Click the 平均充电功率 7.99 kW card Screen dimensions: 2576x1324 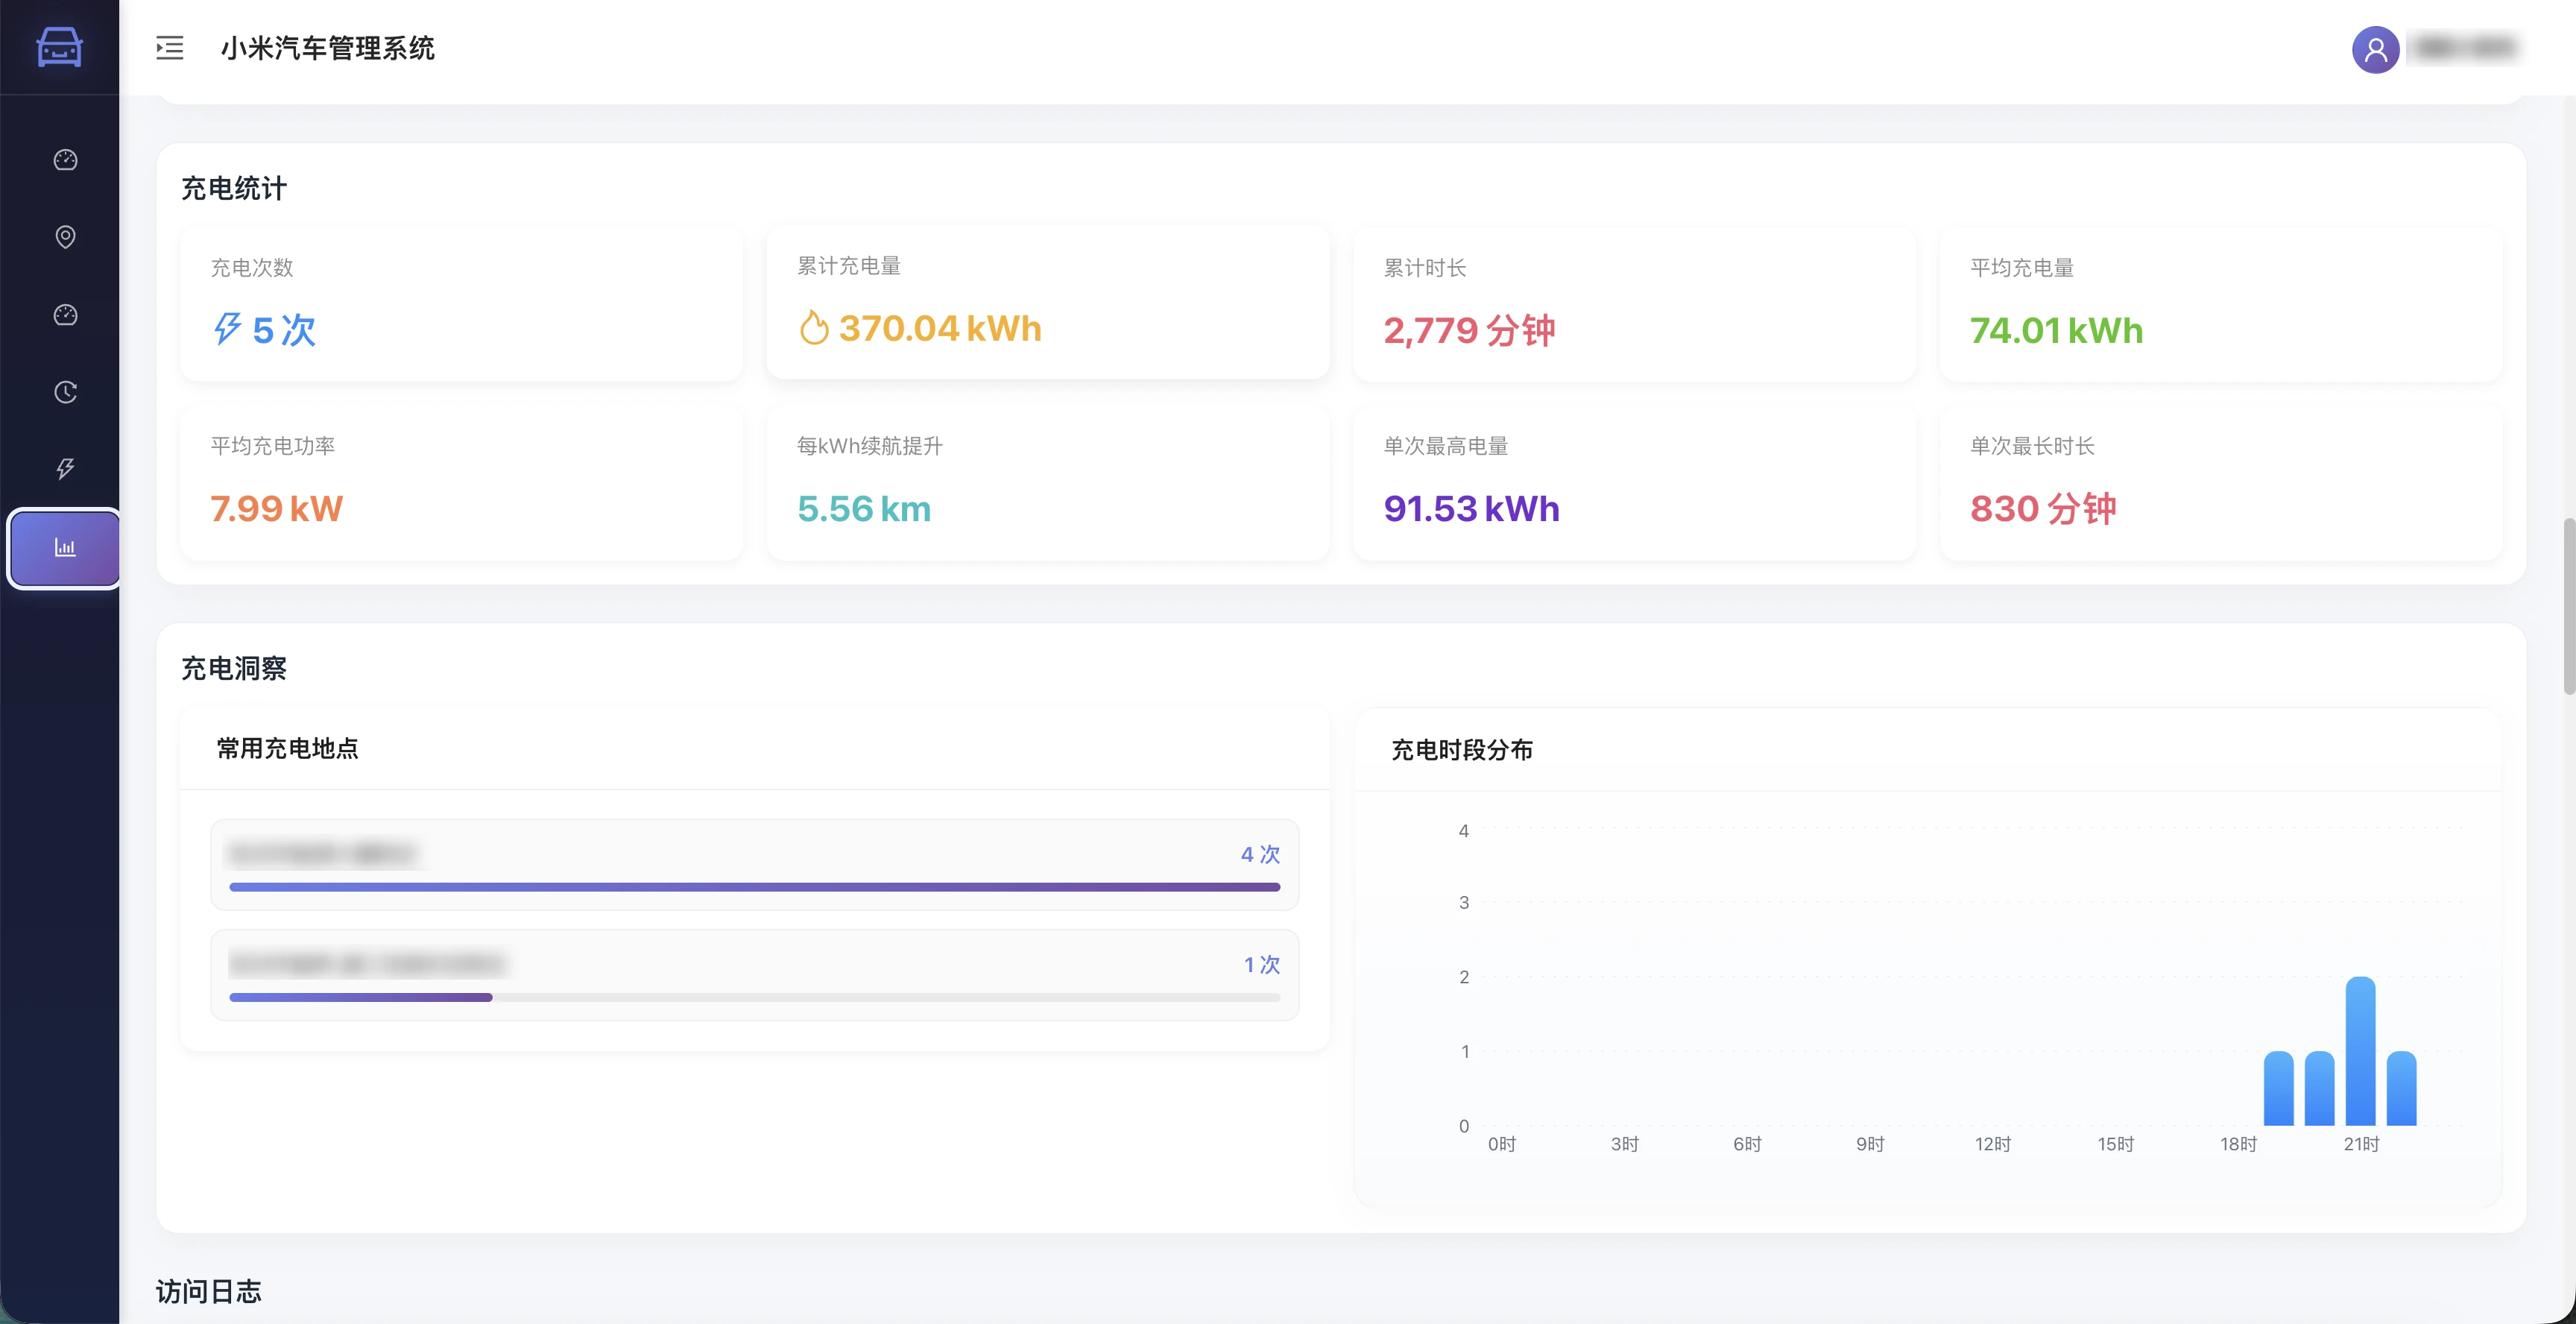pos(461,484)
